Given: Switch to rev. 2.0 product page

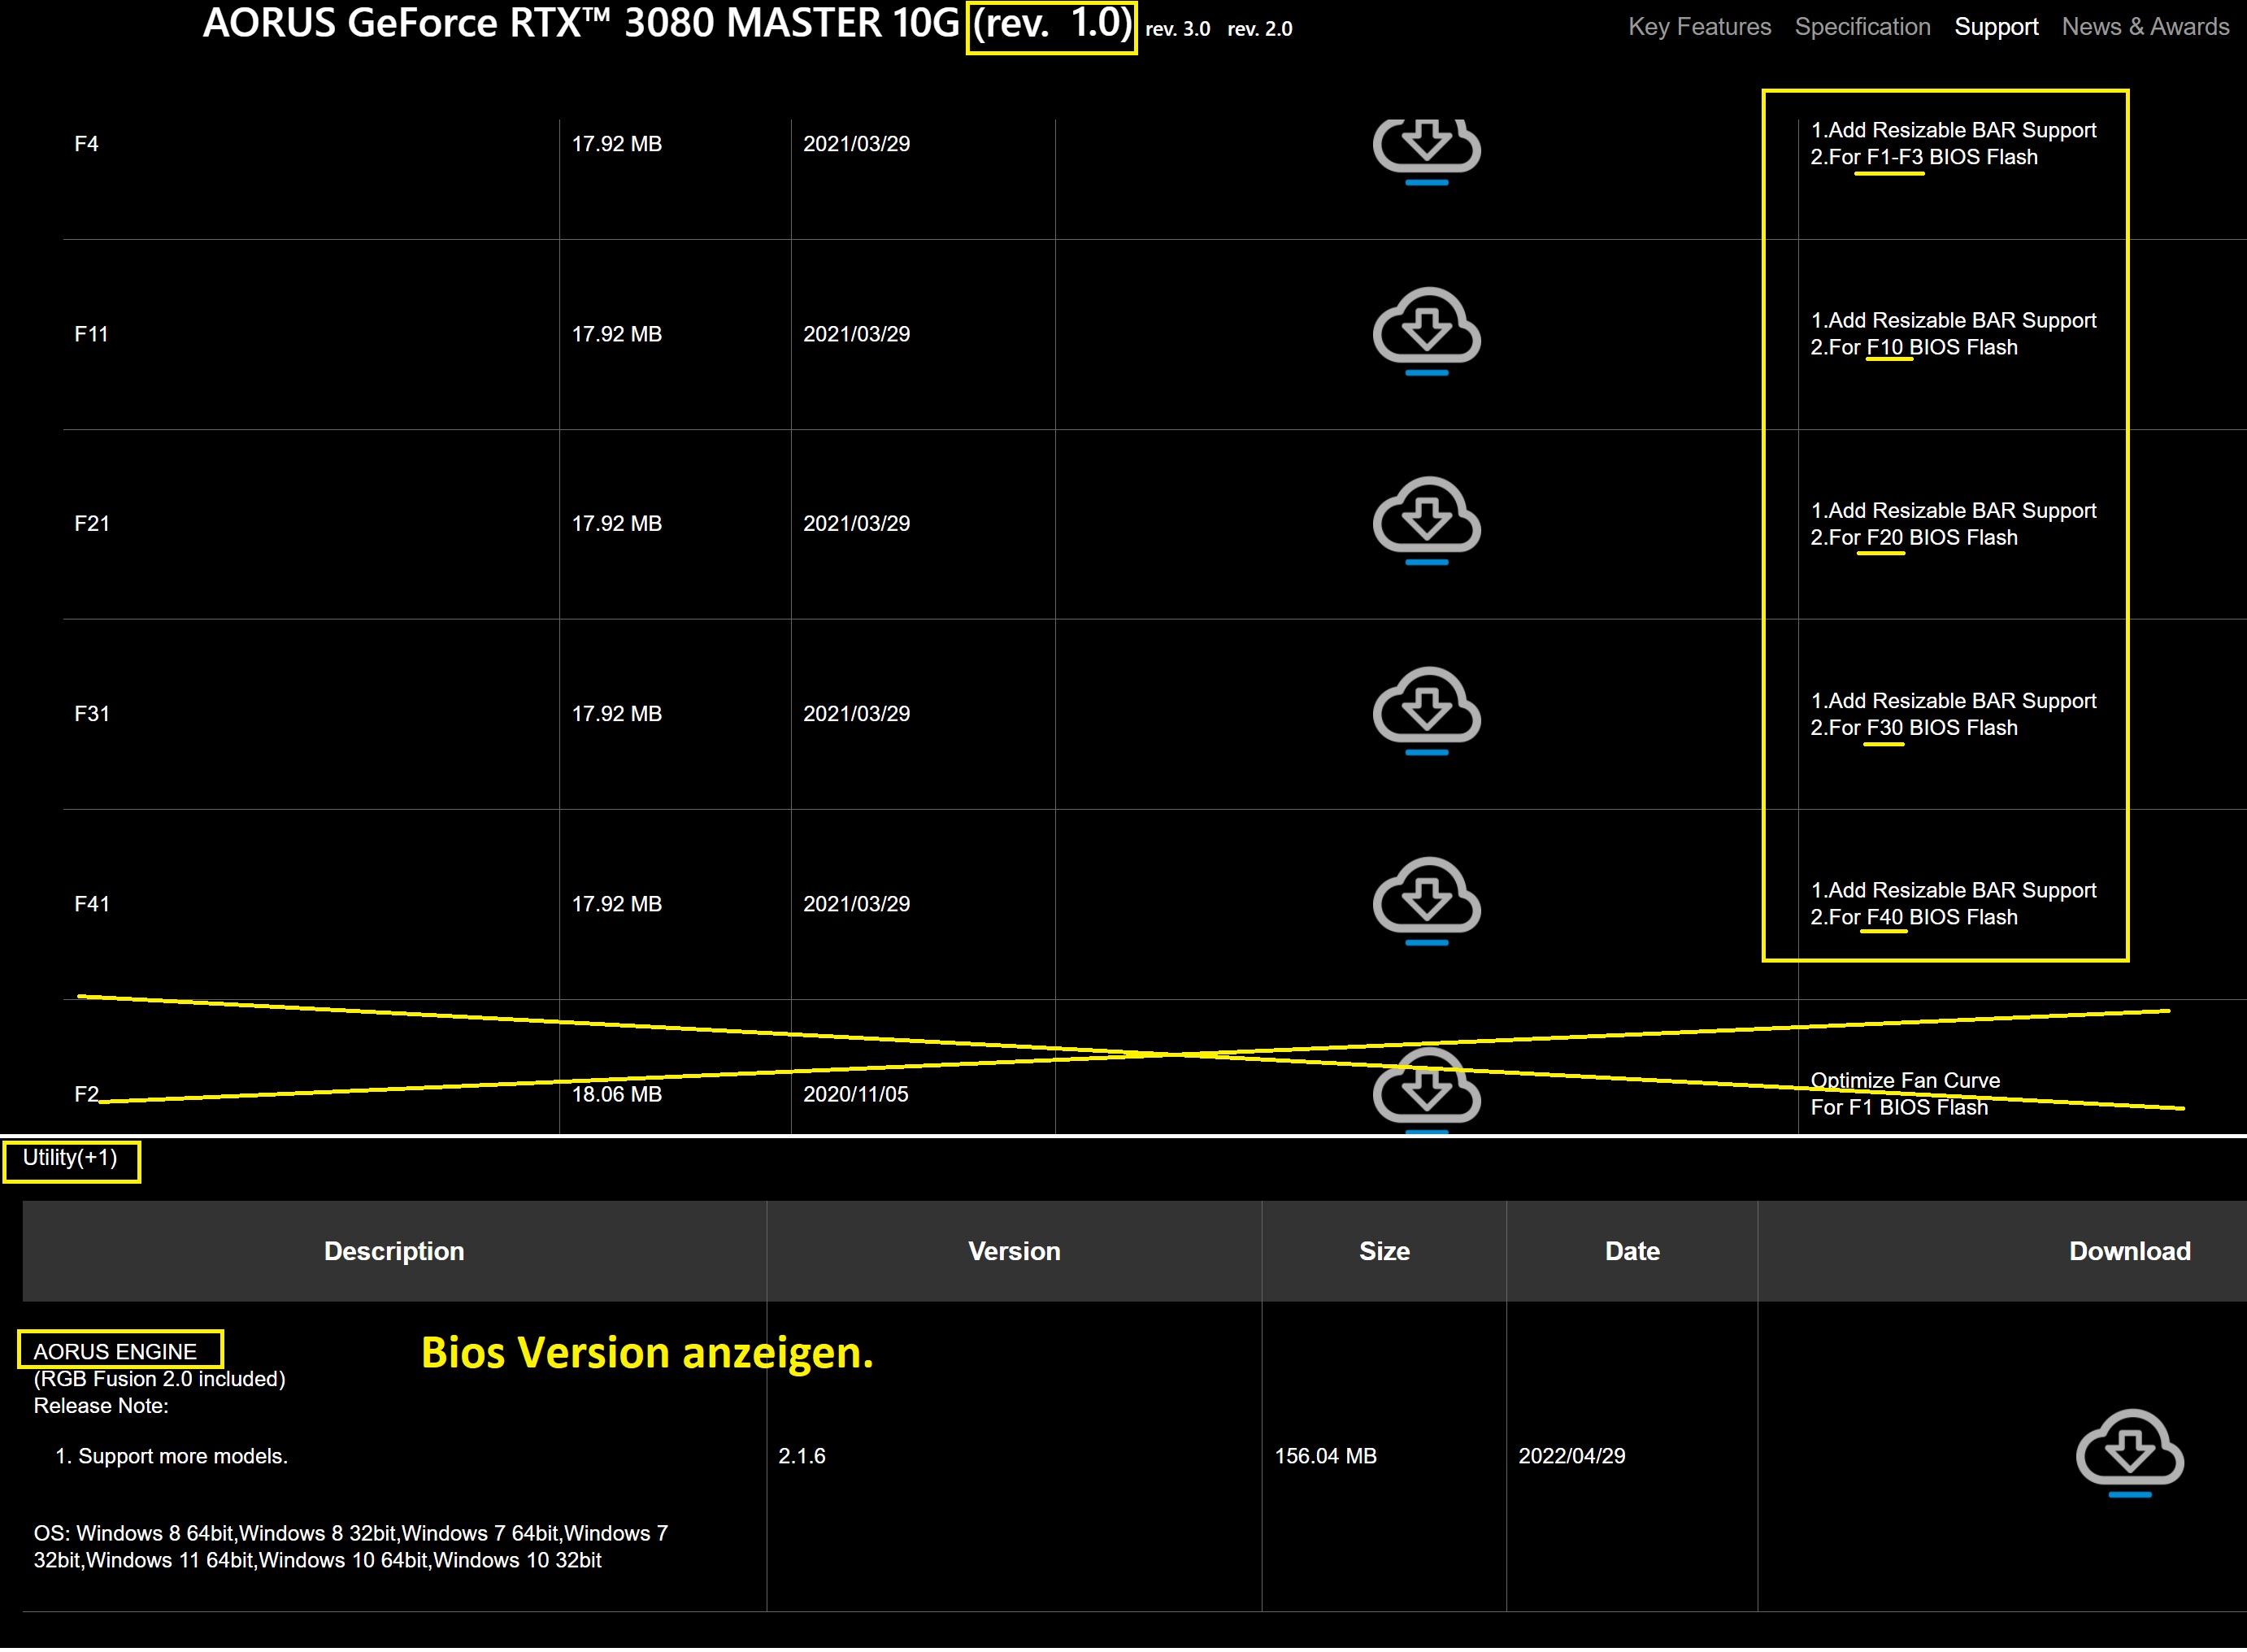Looking at the screenshot, I should tap(1259, 29).
